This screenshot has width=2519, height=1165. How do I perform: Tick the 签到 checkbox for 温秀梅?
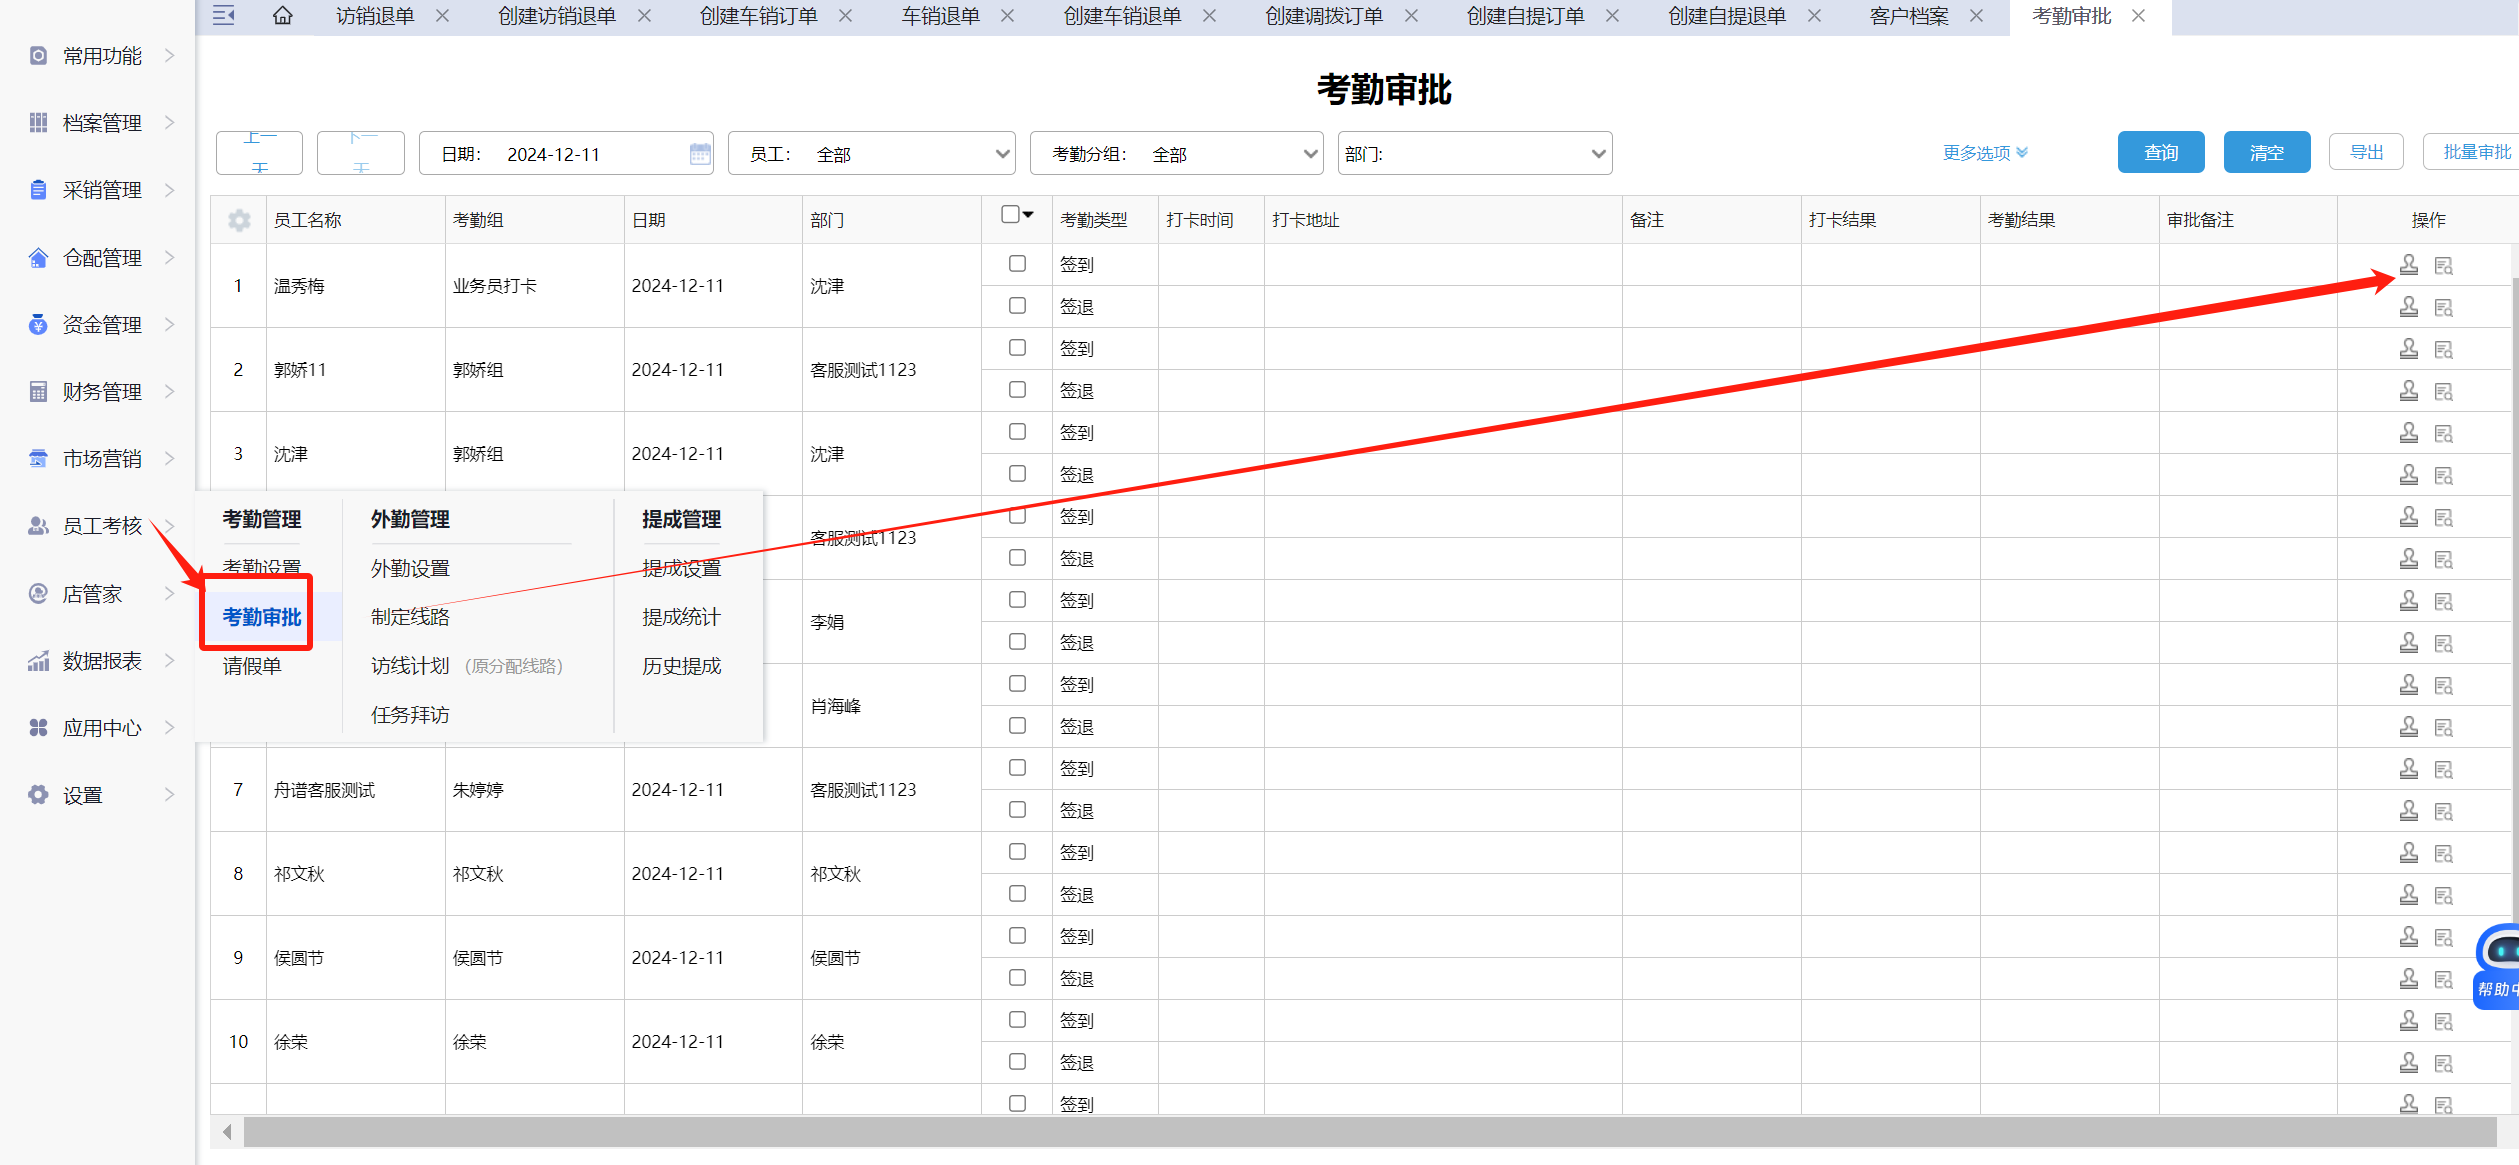point(1017,264)
